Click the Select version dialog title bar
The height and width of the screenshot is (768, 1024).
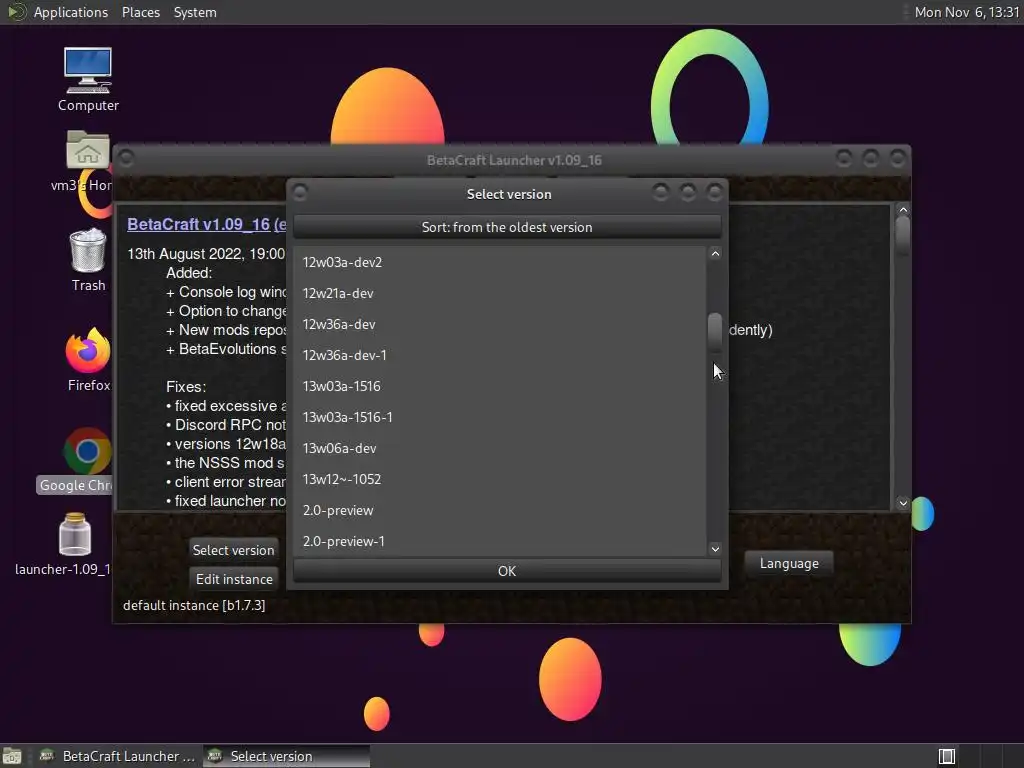[x=508, y=194]
